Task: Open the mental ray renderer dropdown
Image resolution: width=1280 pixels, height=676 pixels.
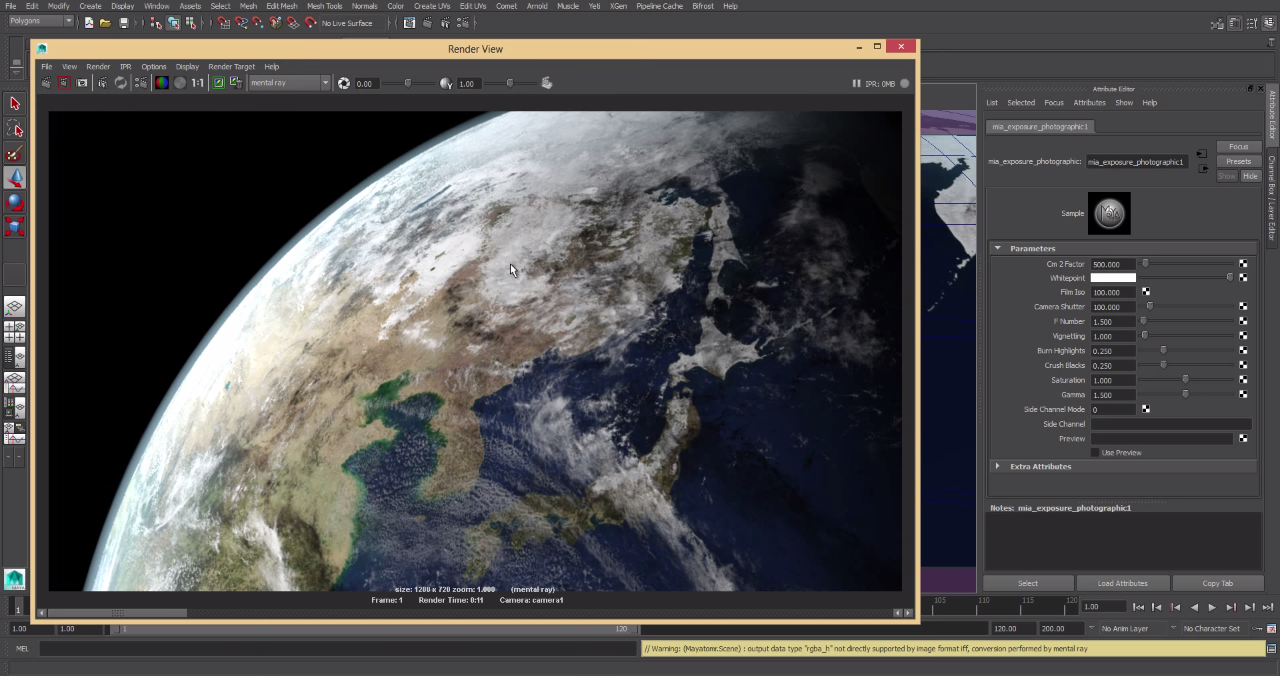Action: click(289, 83)
